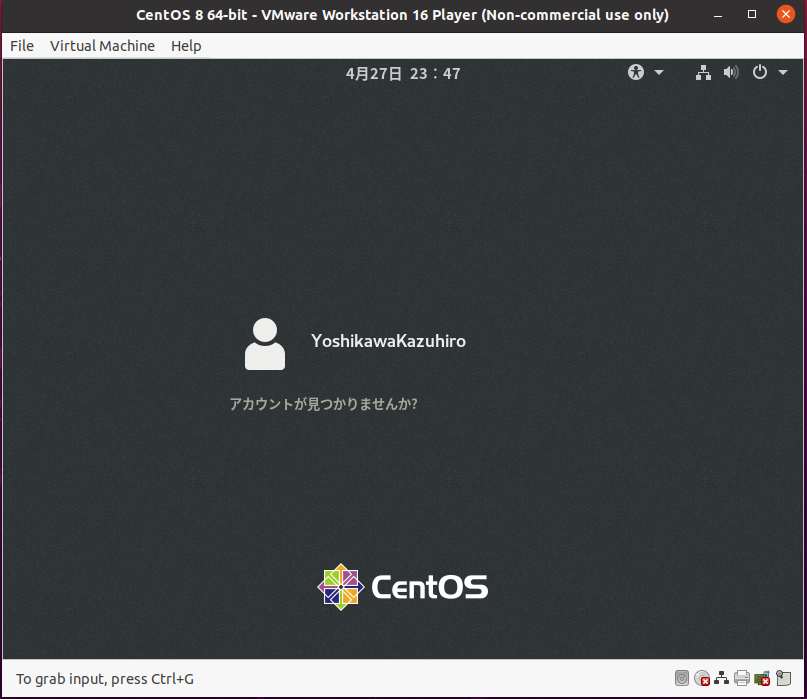807x699 pixels.
Task: Click the network adapter icon in VMware status bar
Action: point(721,678)
